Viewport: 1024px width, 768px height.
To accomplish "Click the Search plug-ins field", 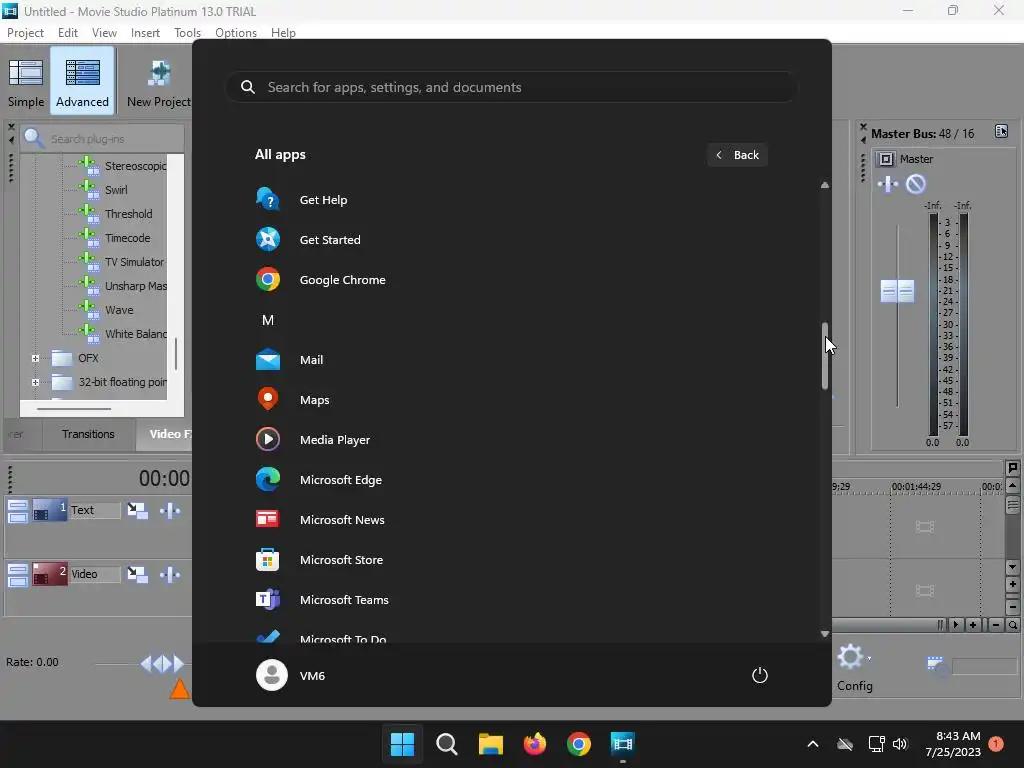I will click(104, 138).
